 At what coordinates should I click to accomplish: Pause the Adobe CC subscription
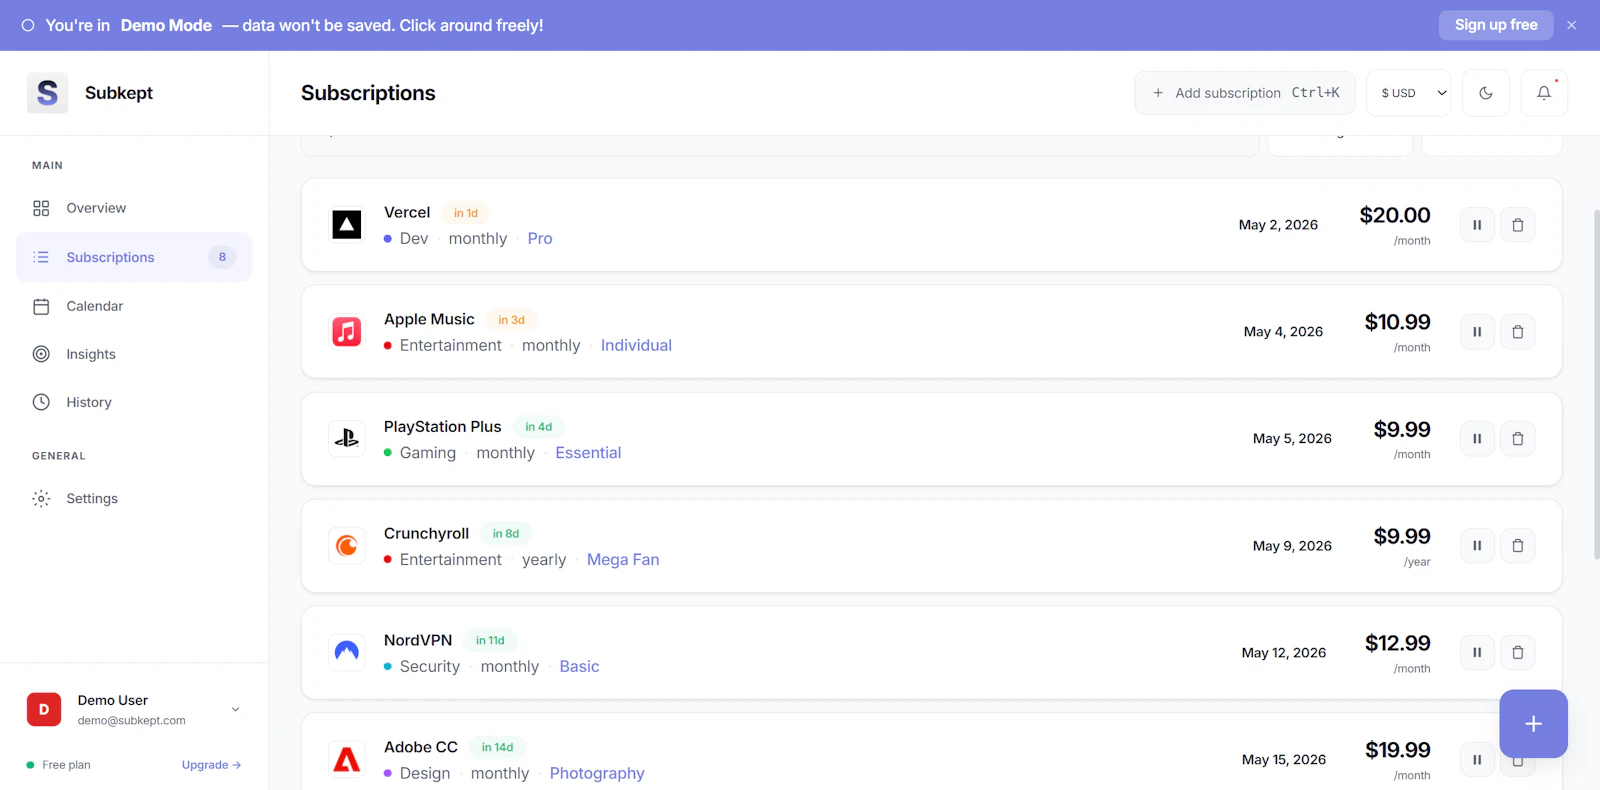tap(1477, 760)
